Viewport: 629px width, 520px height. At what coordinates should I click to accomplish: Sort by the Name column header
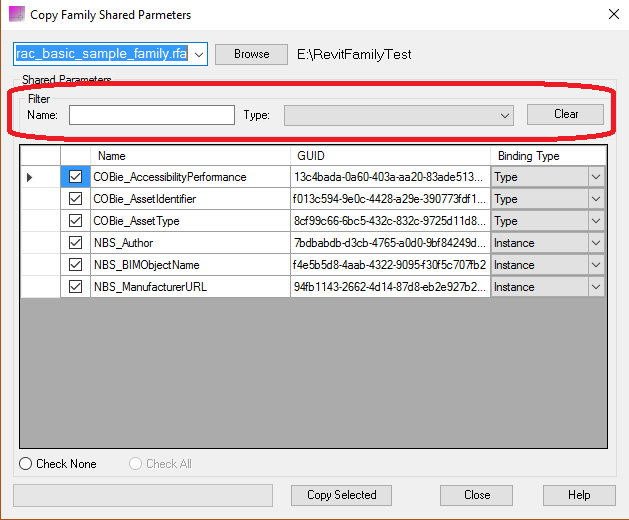(x=190, y=156)
